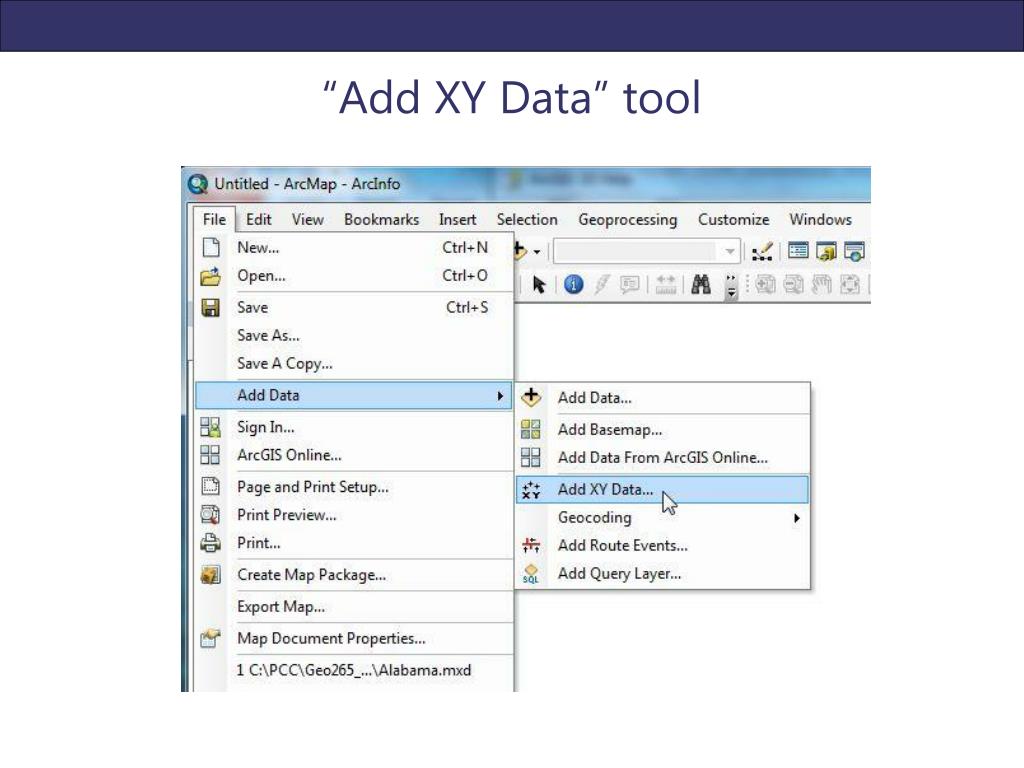
Task: Select Sign In... menu entry
Action: pos(353,427)
